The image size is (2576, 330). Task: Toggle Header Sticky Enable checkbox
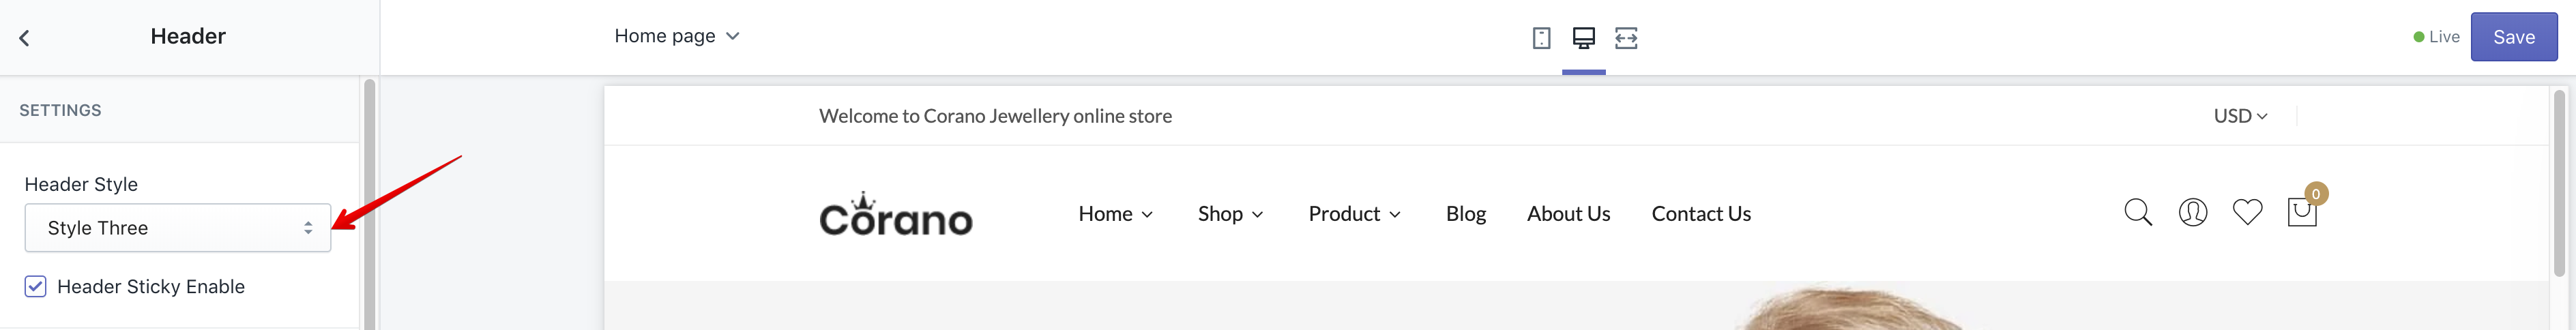point(36,287)
